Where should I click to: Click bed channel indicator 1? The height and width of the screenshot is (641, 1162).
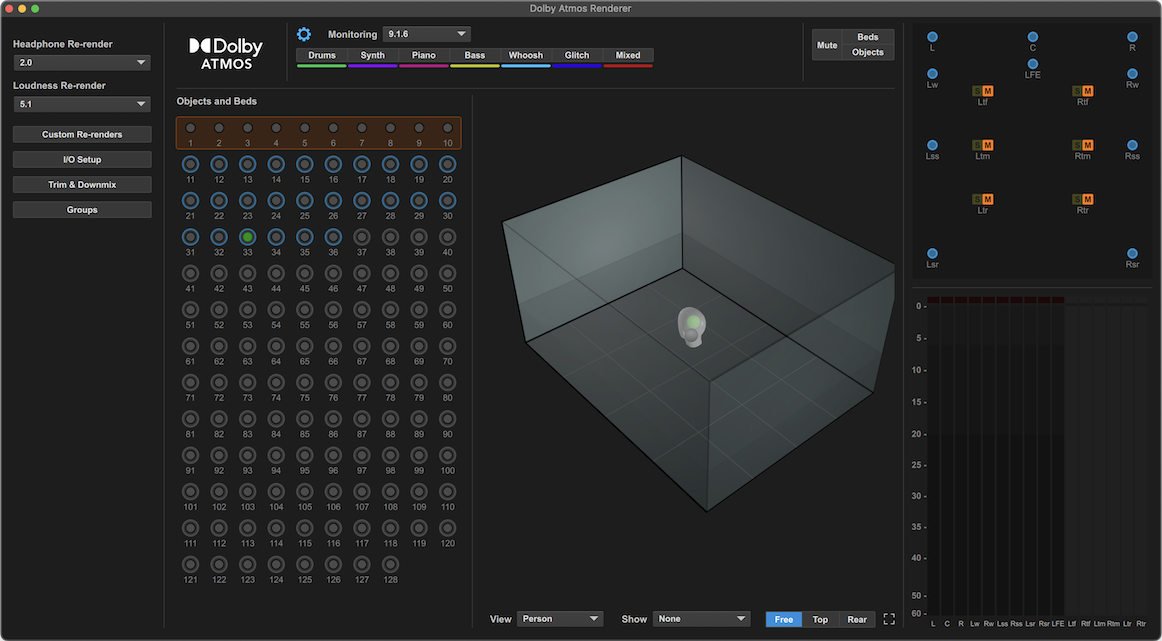point(190,128)
